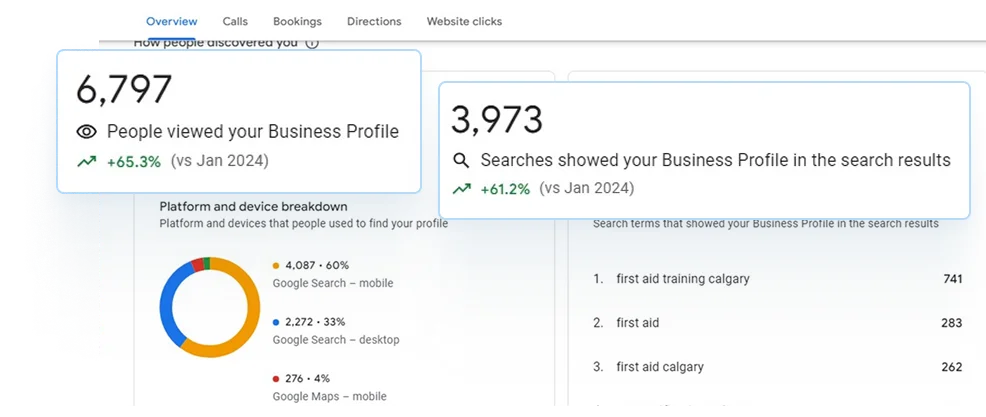Go to the Bookings tab

click(297, 21)
